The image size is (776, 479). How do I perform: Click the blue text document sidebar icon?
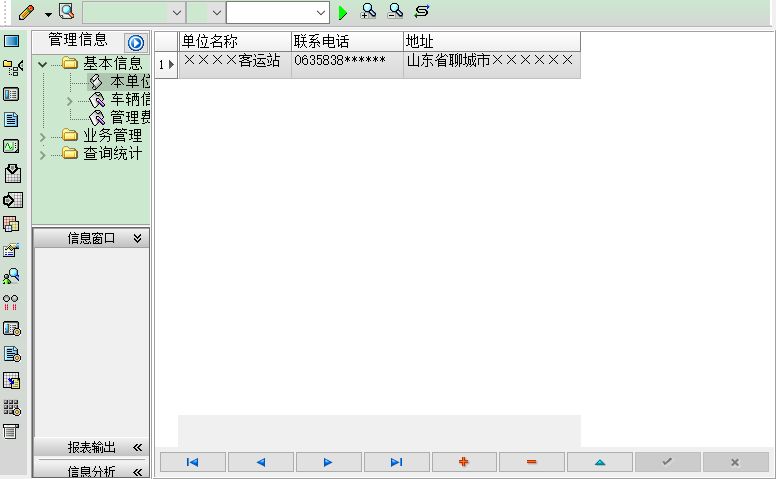coord(11,120)
